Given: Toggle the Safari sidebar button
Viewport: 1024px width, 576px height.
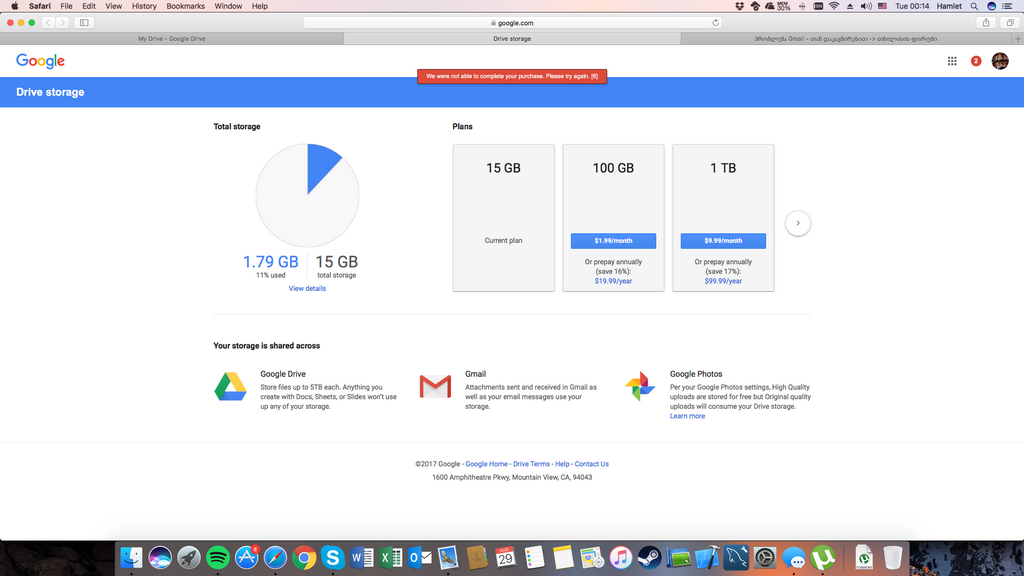Looking at the screenshot, I should [x=84, y=23].
